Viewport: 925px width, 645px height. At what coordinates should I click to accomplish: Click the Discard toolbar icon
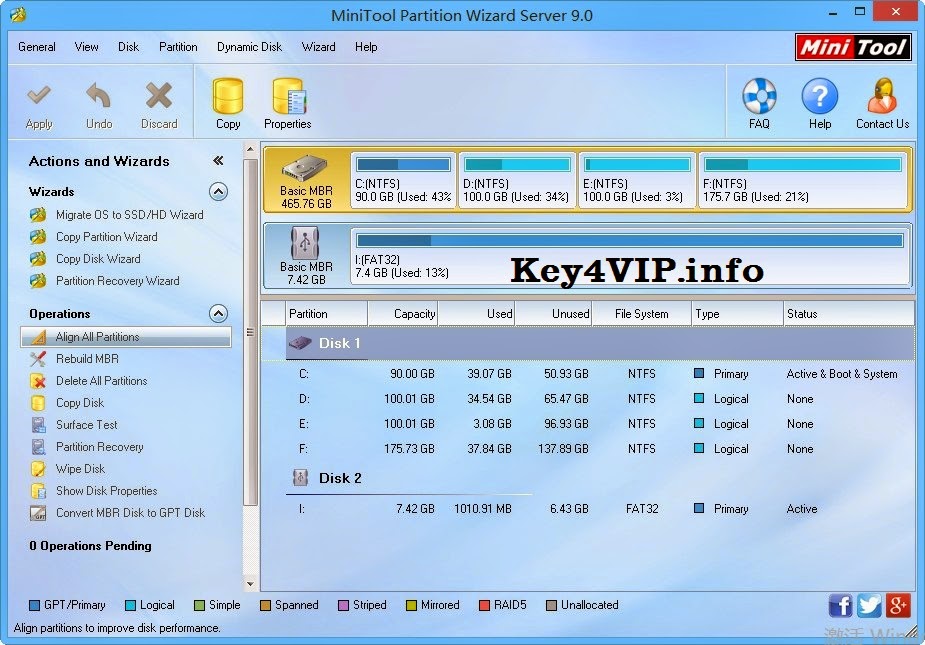(x=158, y=101)
